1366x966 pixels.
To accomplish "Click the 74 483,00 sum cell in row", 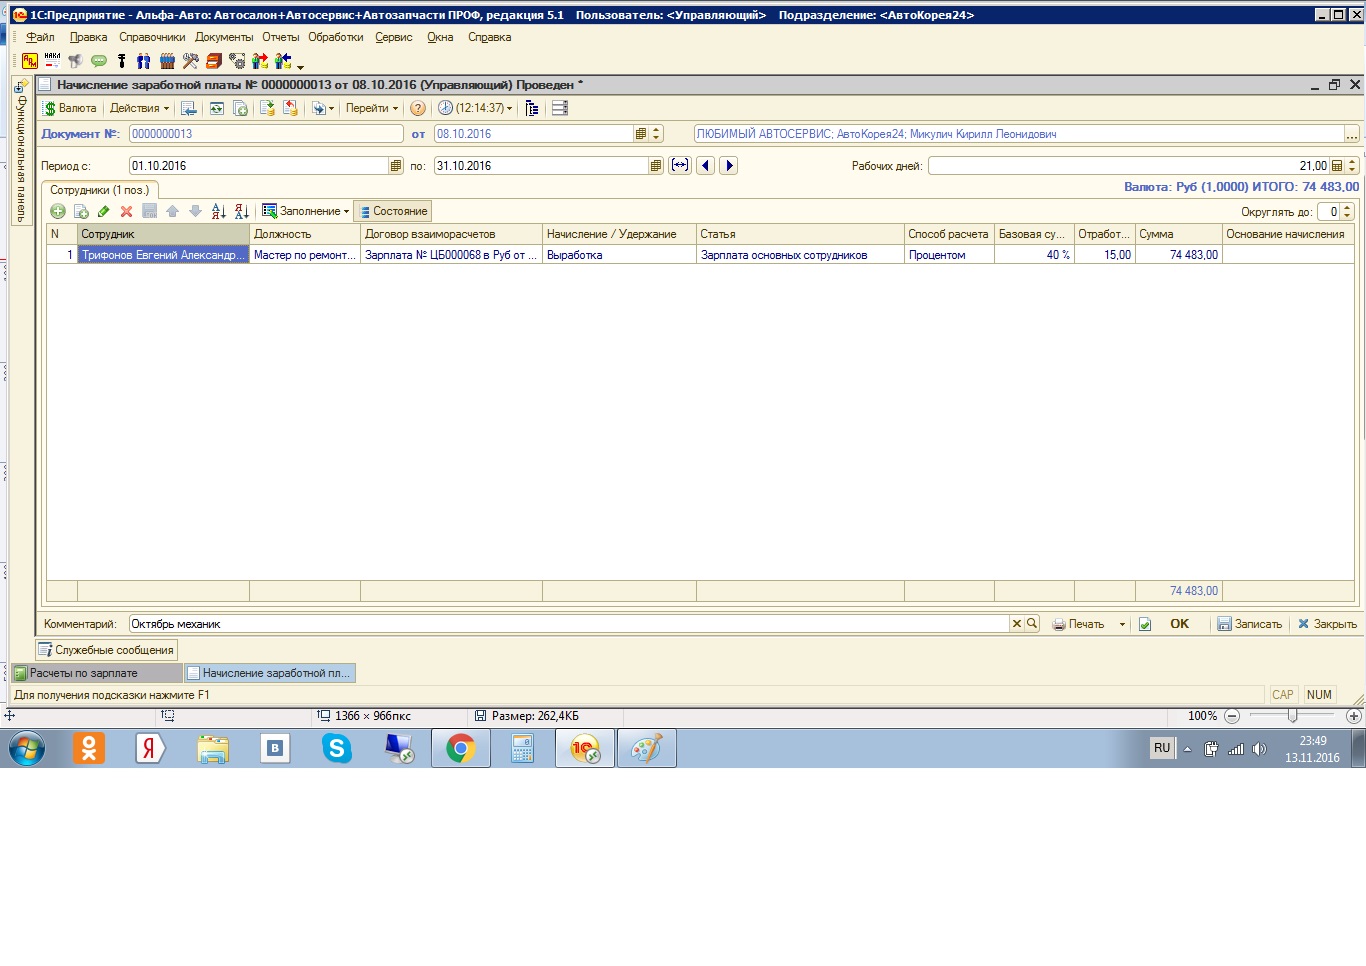I will [1178, 255].
